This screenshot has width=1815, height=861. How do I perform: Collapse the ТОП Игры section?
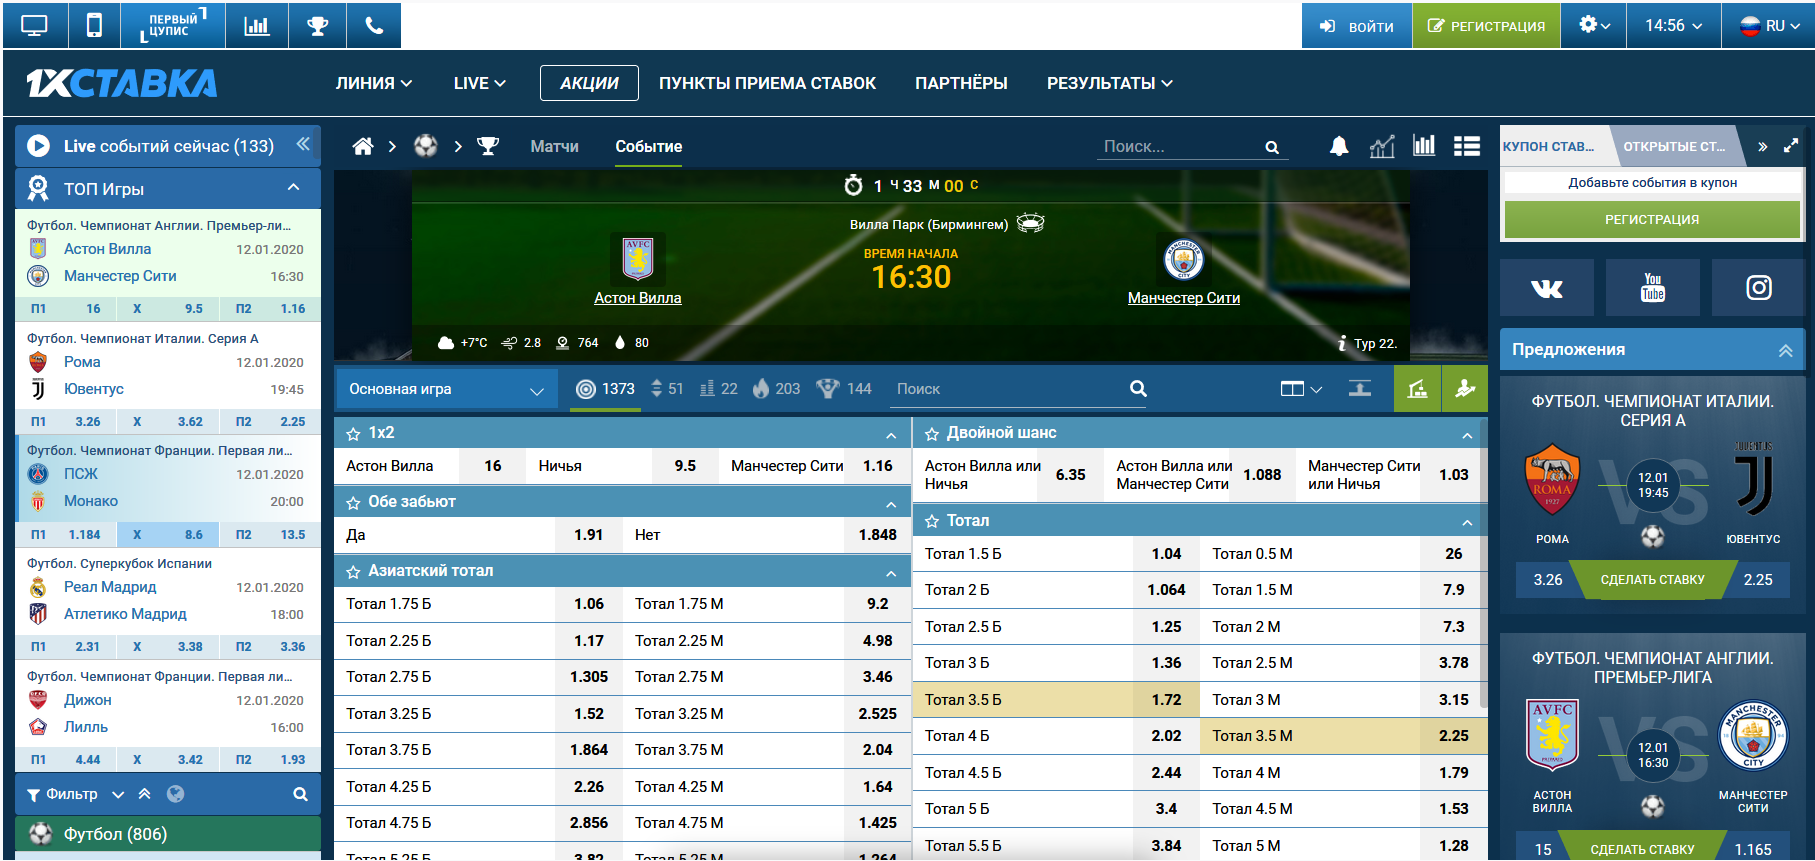tap(294, 188)
